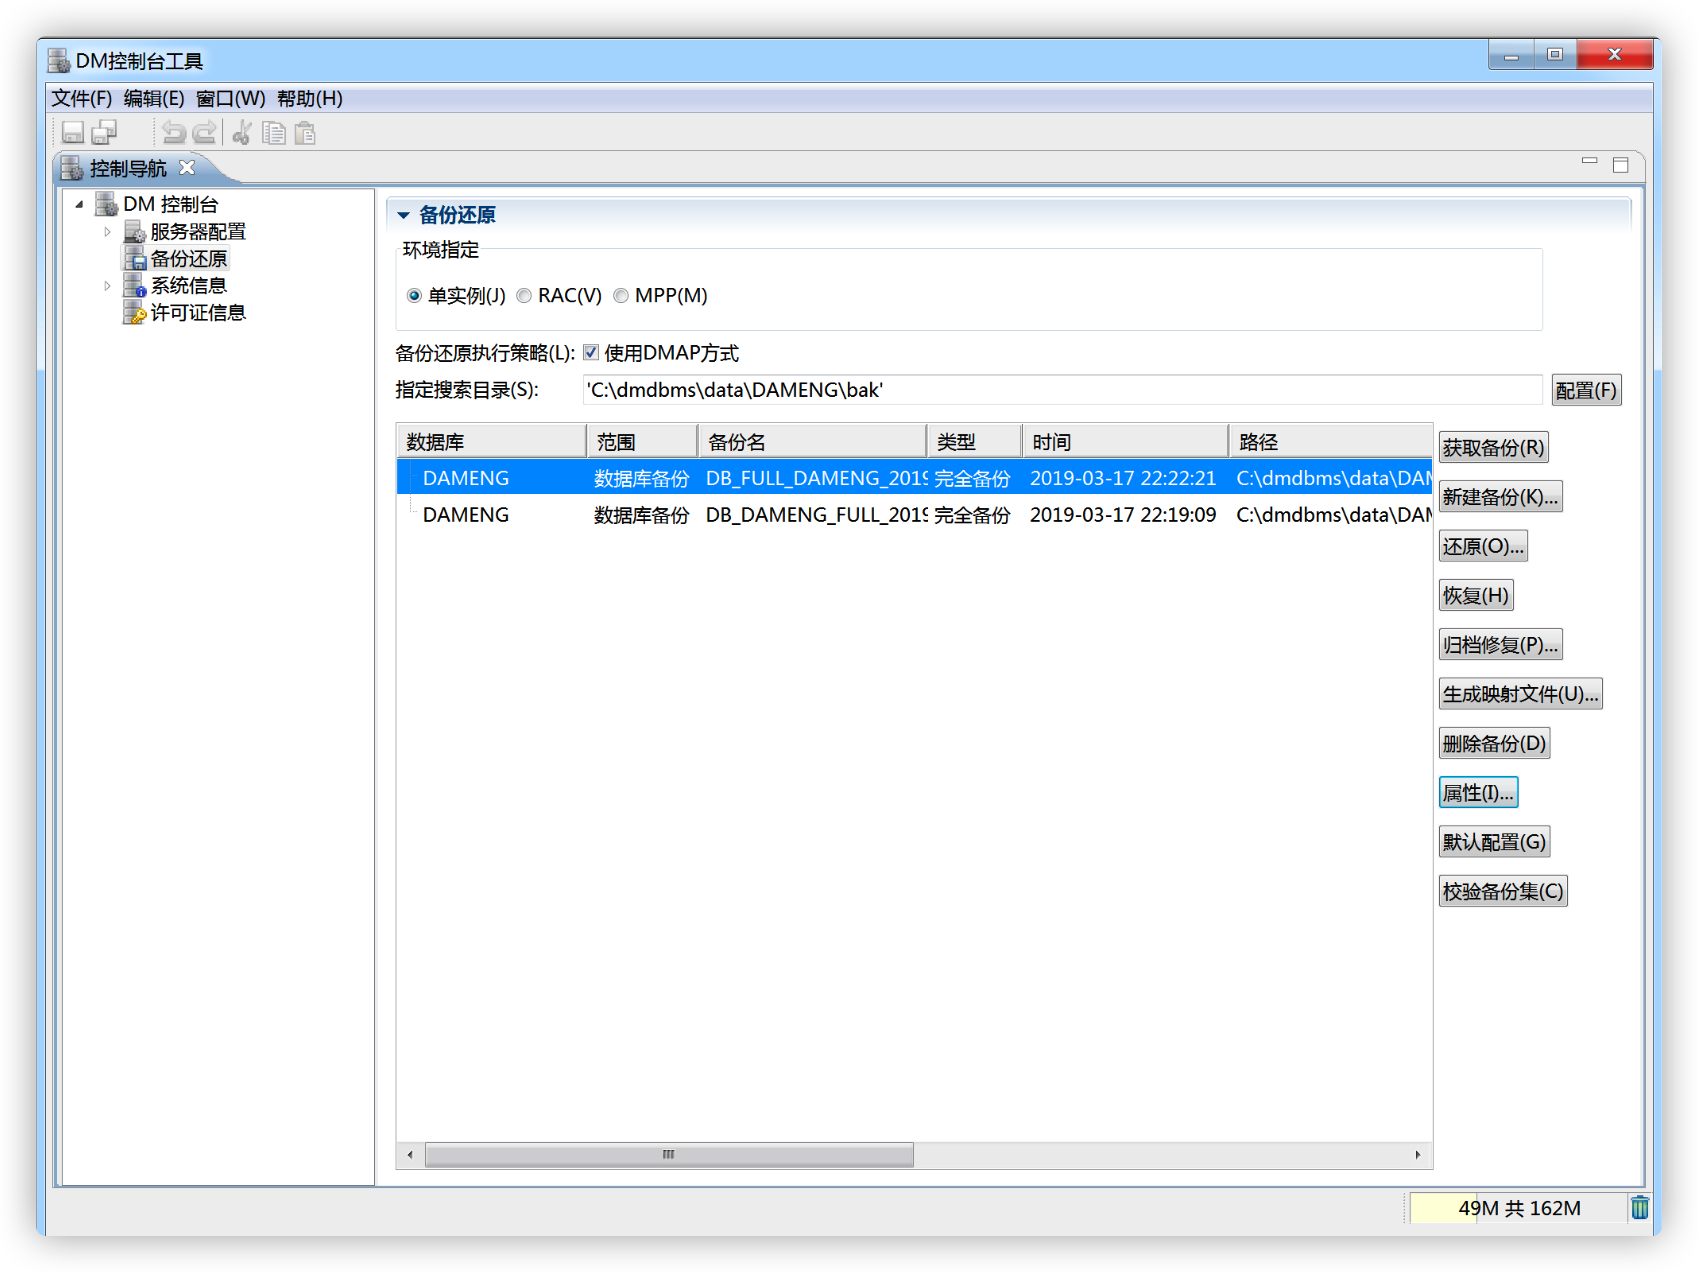Click the 系统信息 tree icon

click(134, 286)
